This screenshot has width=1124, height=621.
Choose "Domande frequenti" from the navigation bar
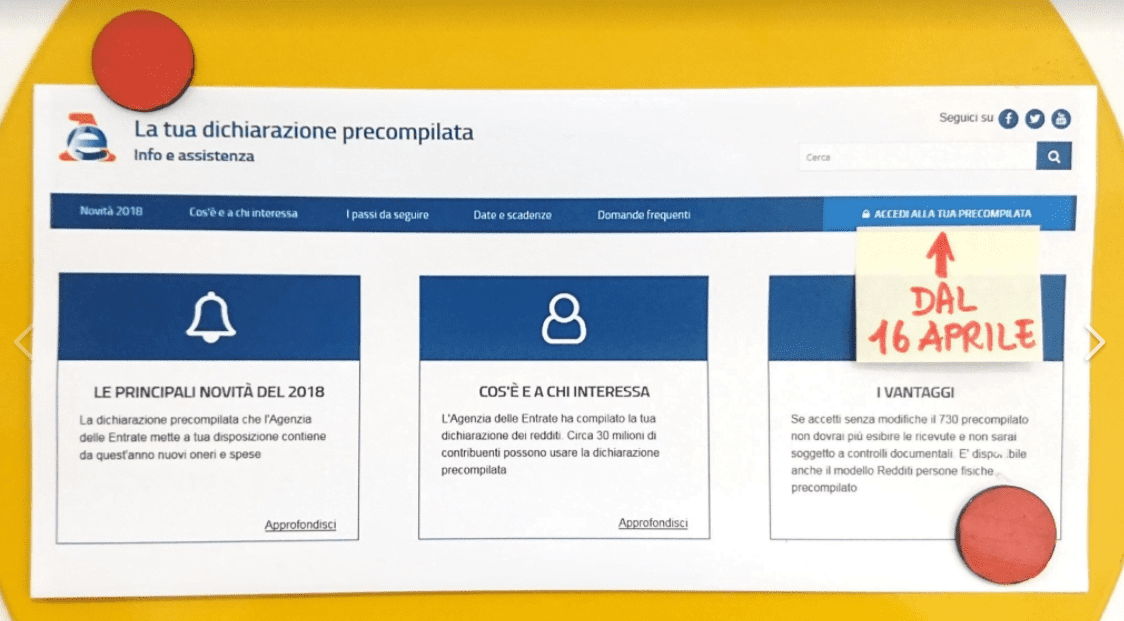click(643, 215)
